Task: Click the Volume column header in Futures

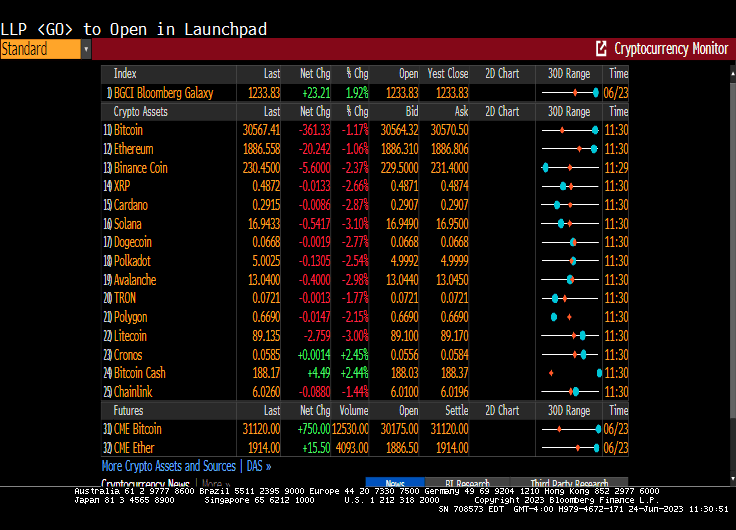Action: 354,410
